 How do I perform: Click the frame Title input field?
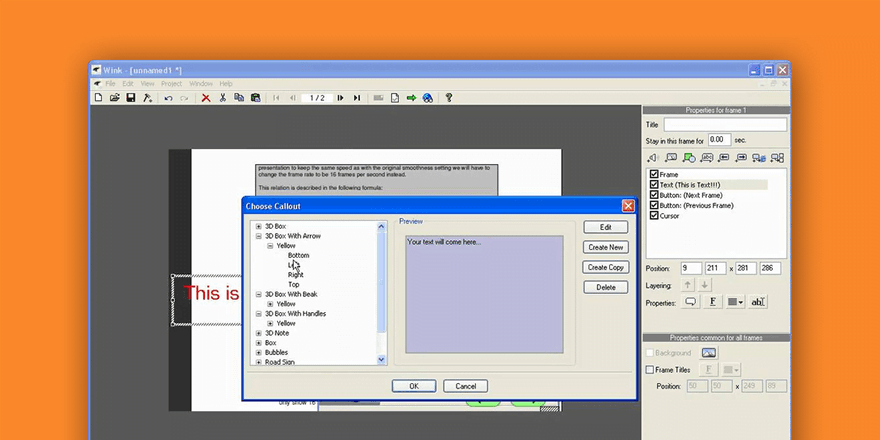pos(724,125)
